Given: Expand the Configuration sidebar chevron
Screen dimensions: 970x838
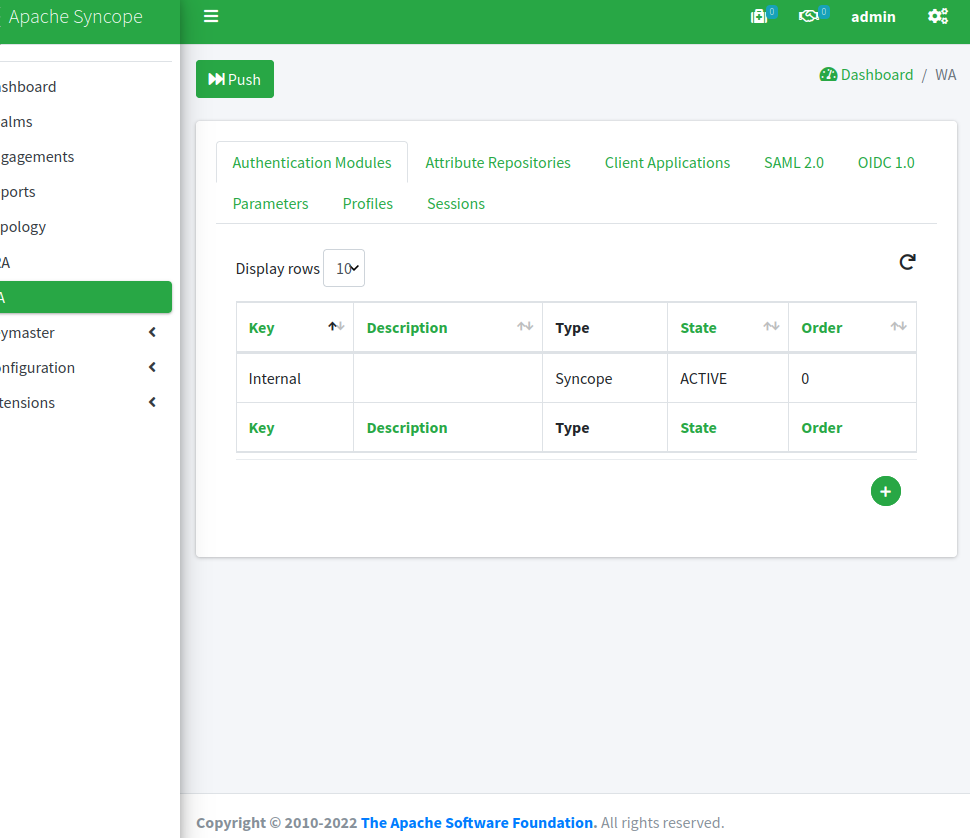Looking at the screenshot, I should 152,367.
